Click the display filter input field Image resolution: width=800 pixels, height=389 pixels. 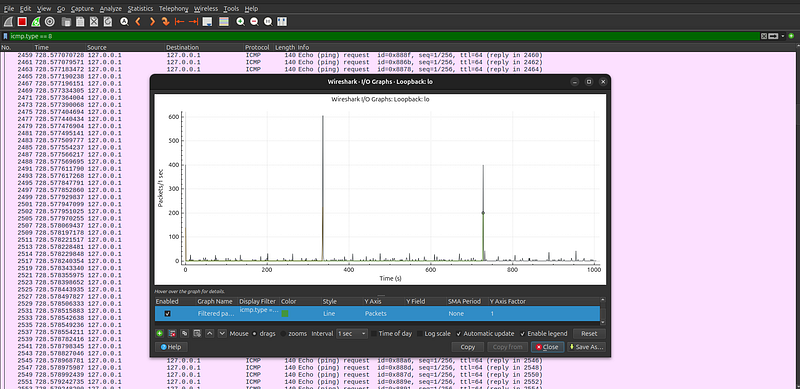click(x=385, y=36)
